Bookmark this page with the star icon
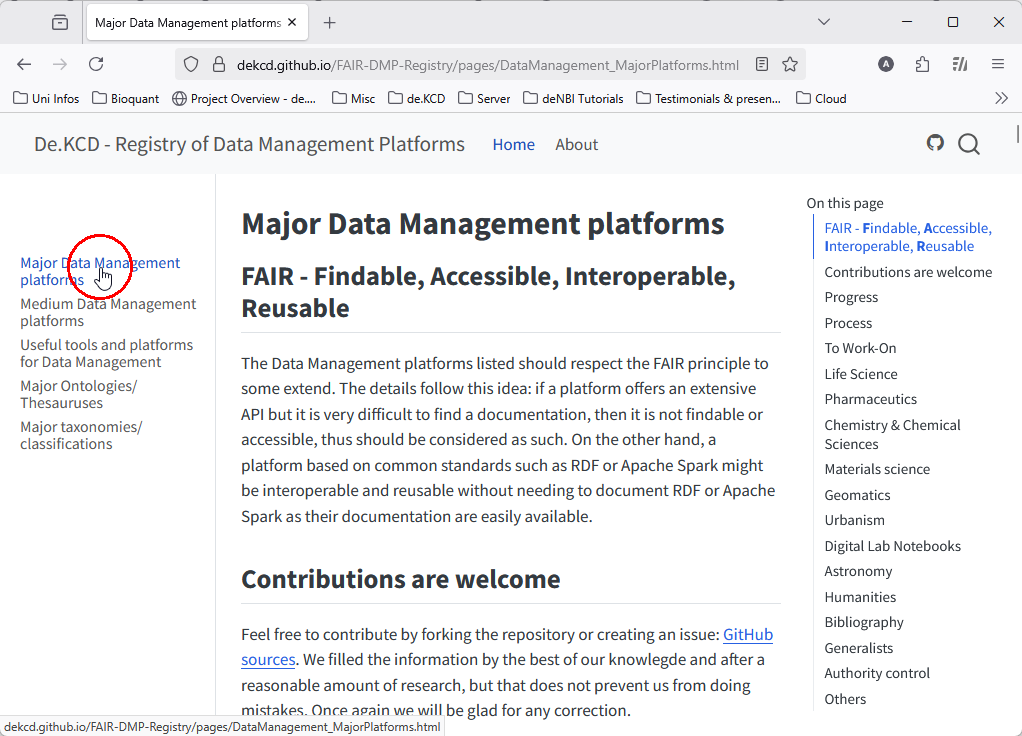 pos(790,64)
